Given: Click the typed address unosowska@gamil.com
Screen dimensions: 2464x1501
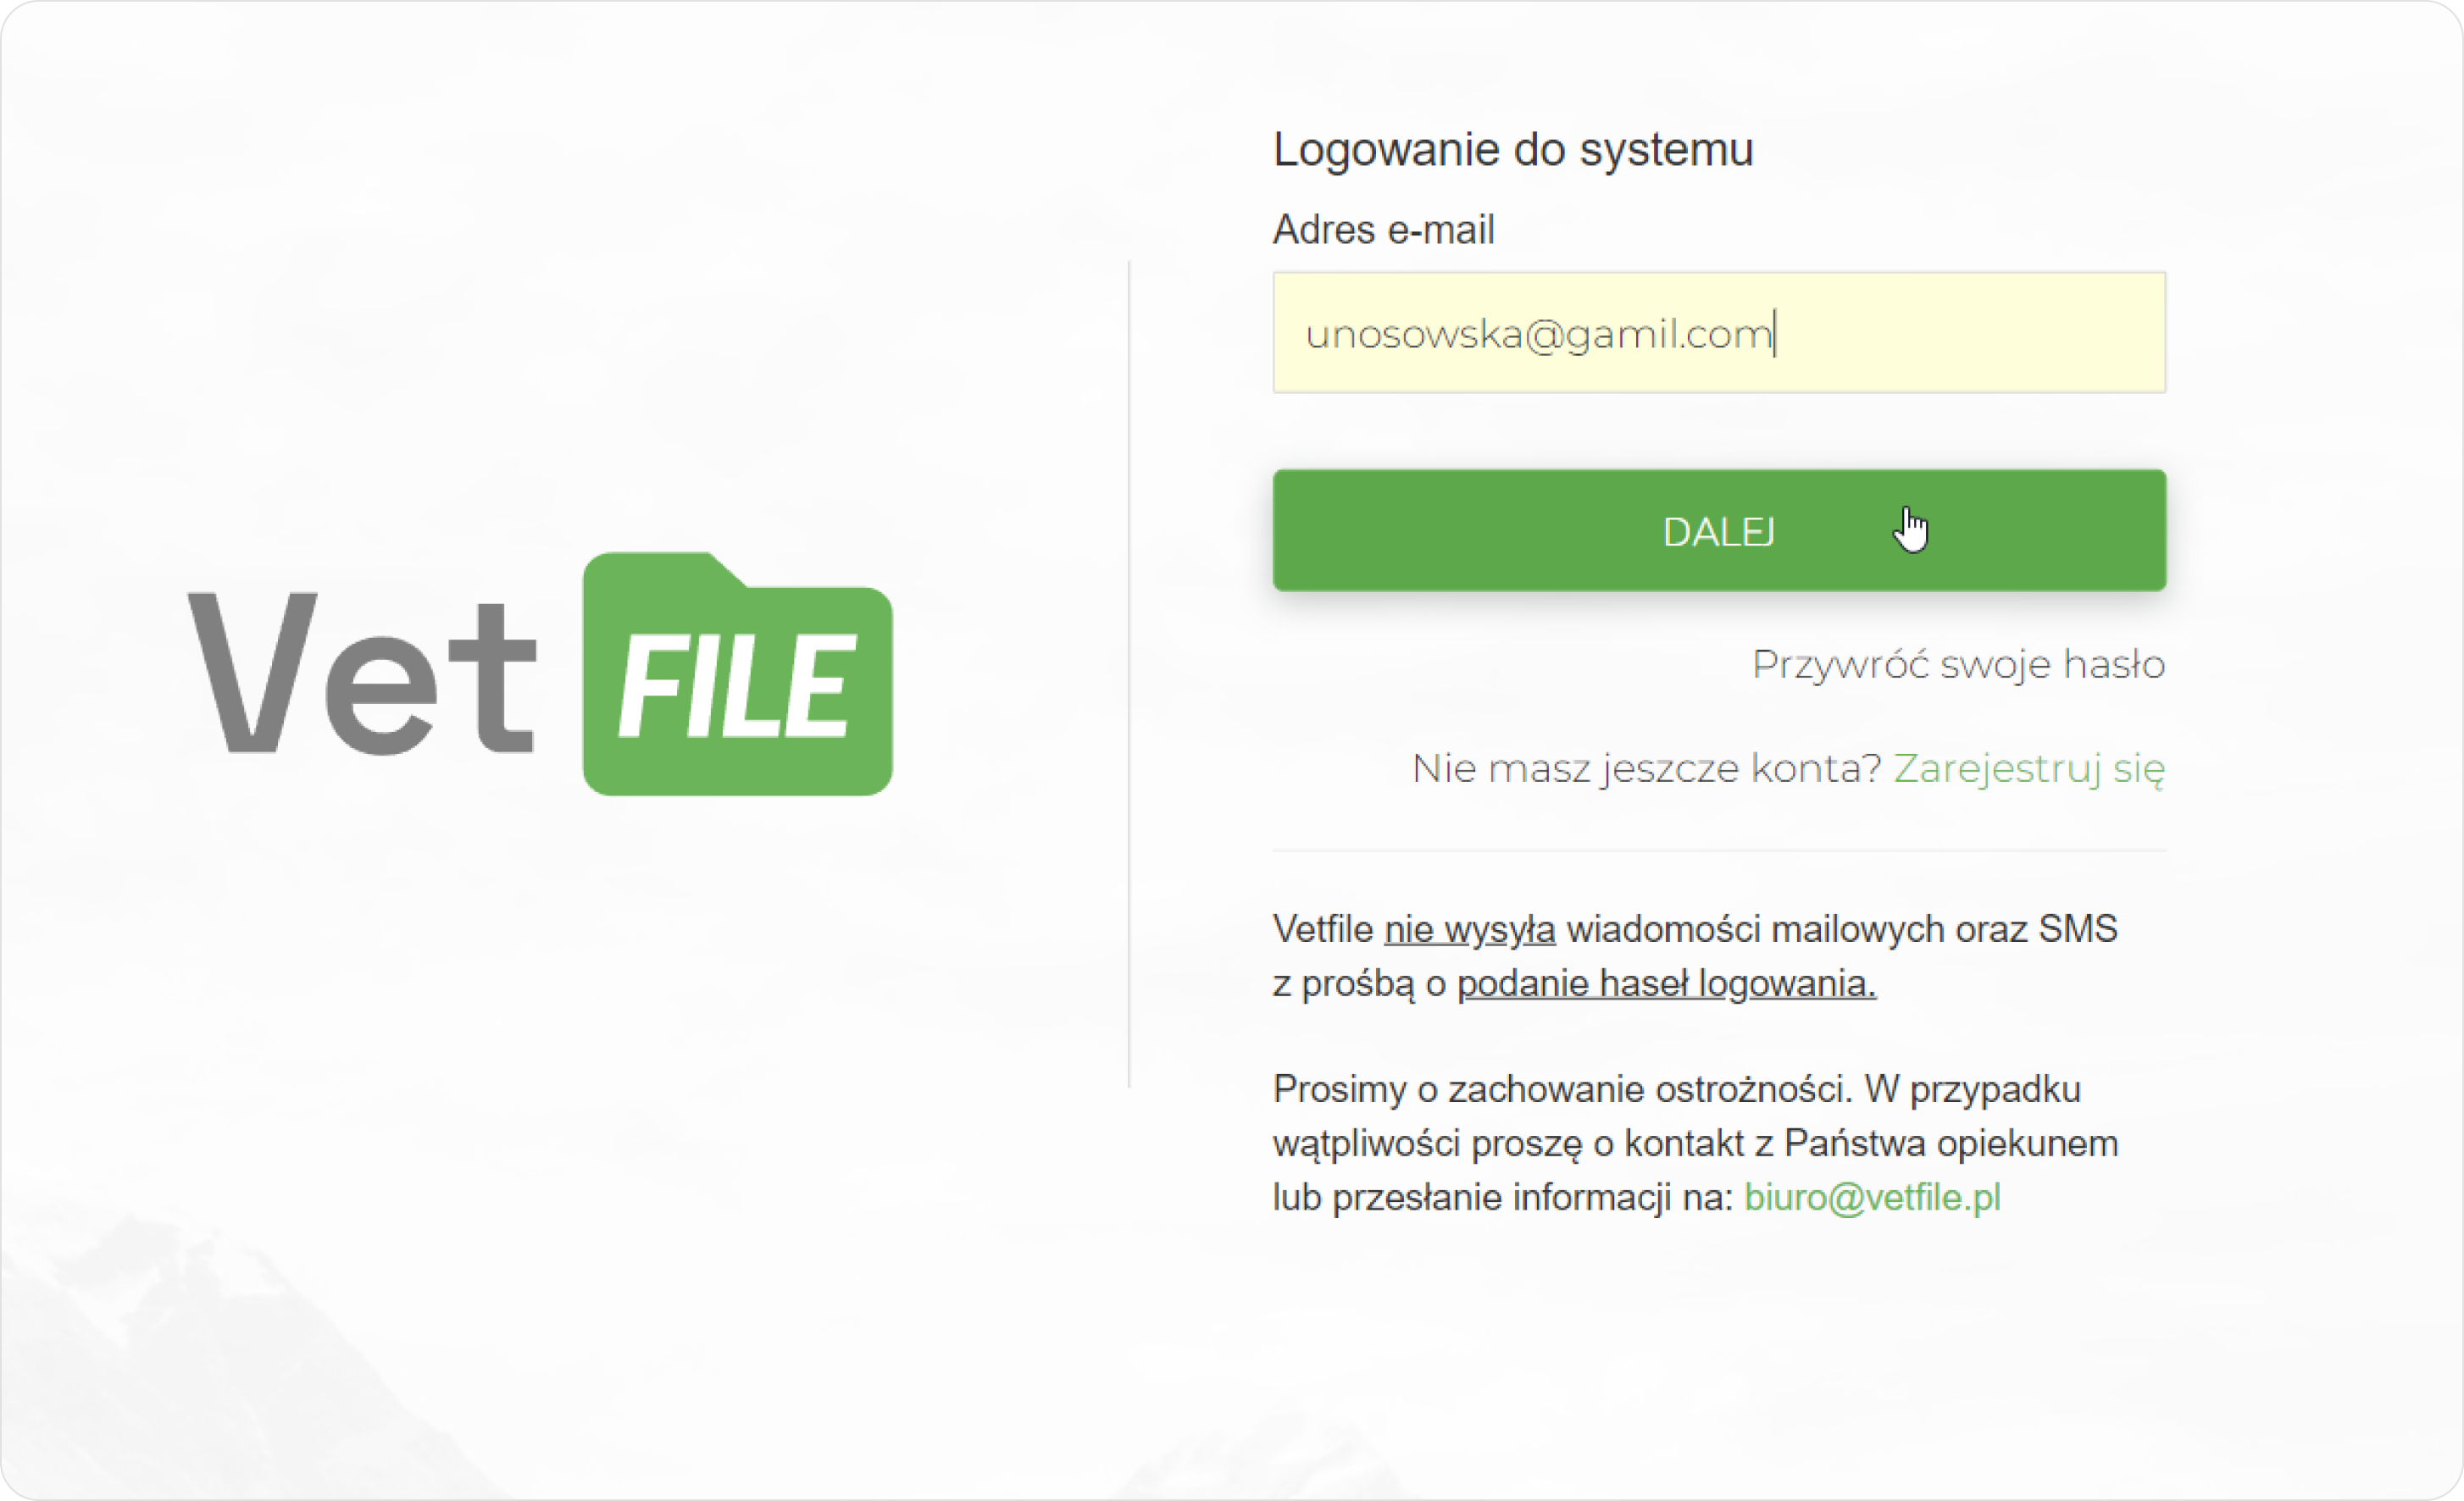Looking at the screenshot, I should pyautogui.click(x=1538, y=334).
